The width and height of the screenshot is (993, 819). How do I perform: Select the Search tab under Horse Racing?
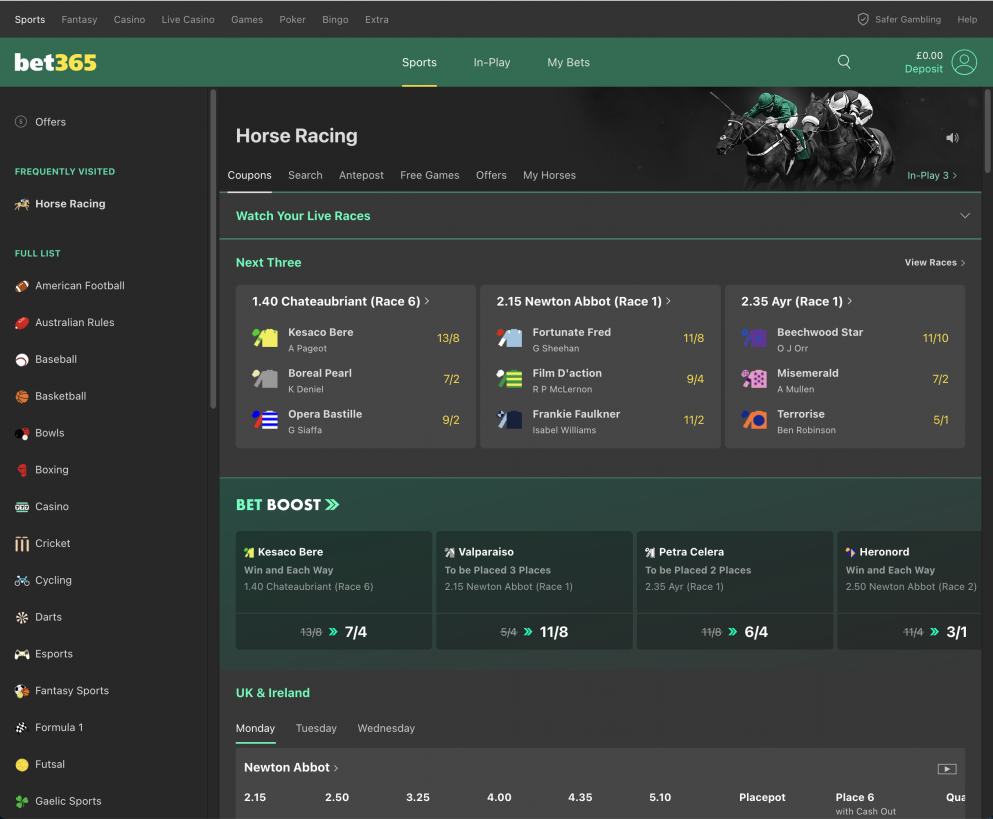click(x=305, y=175)
